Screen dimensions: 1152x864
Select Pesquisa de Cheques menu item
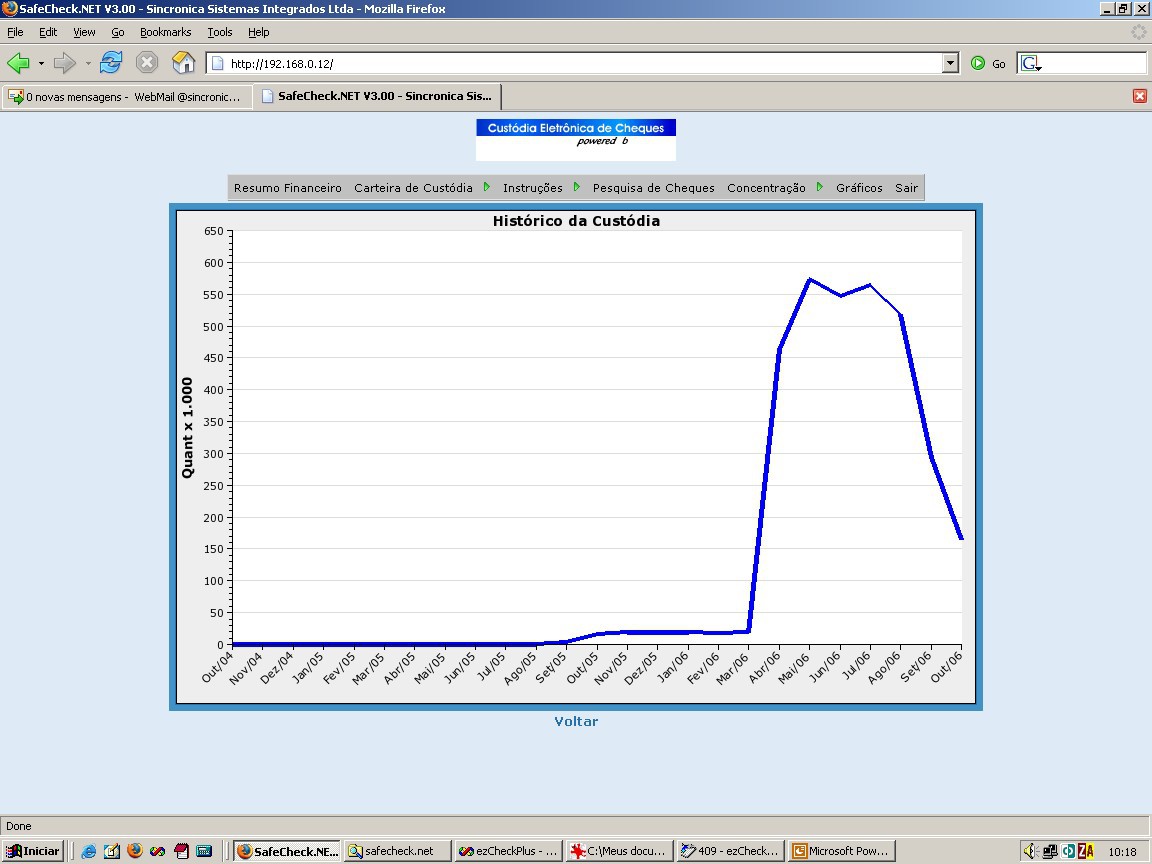654,188
